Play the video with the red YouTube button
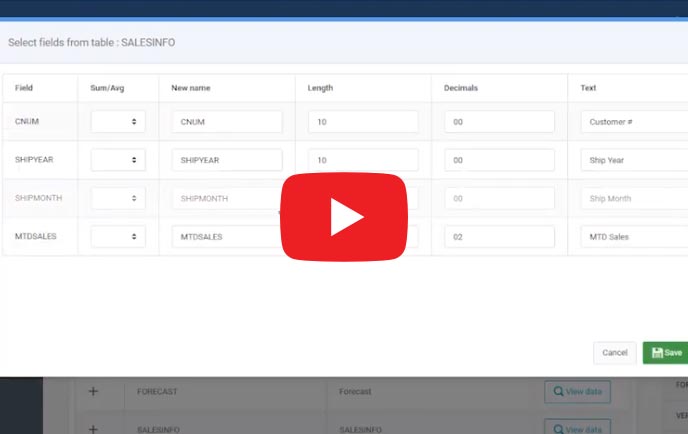Image resolution: width=688 pixels, height=434 pixels. click(343, 216)
